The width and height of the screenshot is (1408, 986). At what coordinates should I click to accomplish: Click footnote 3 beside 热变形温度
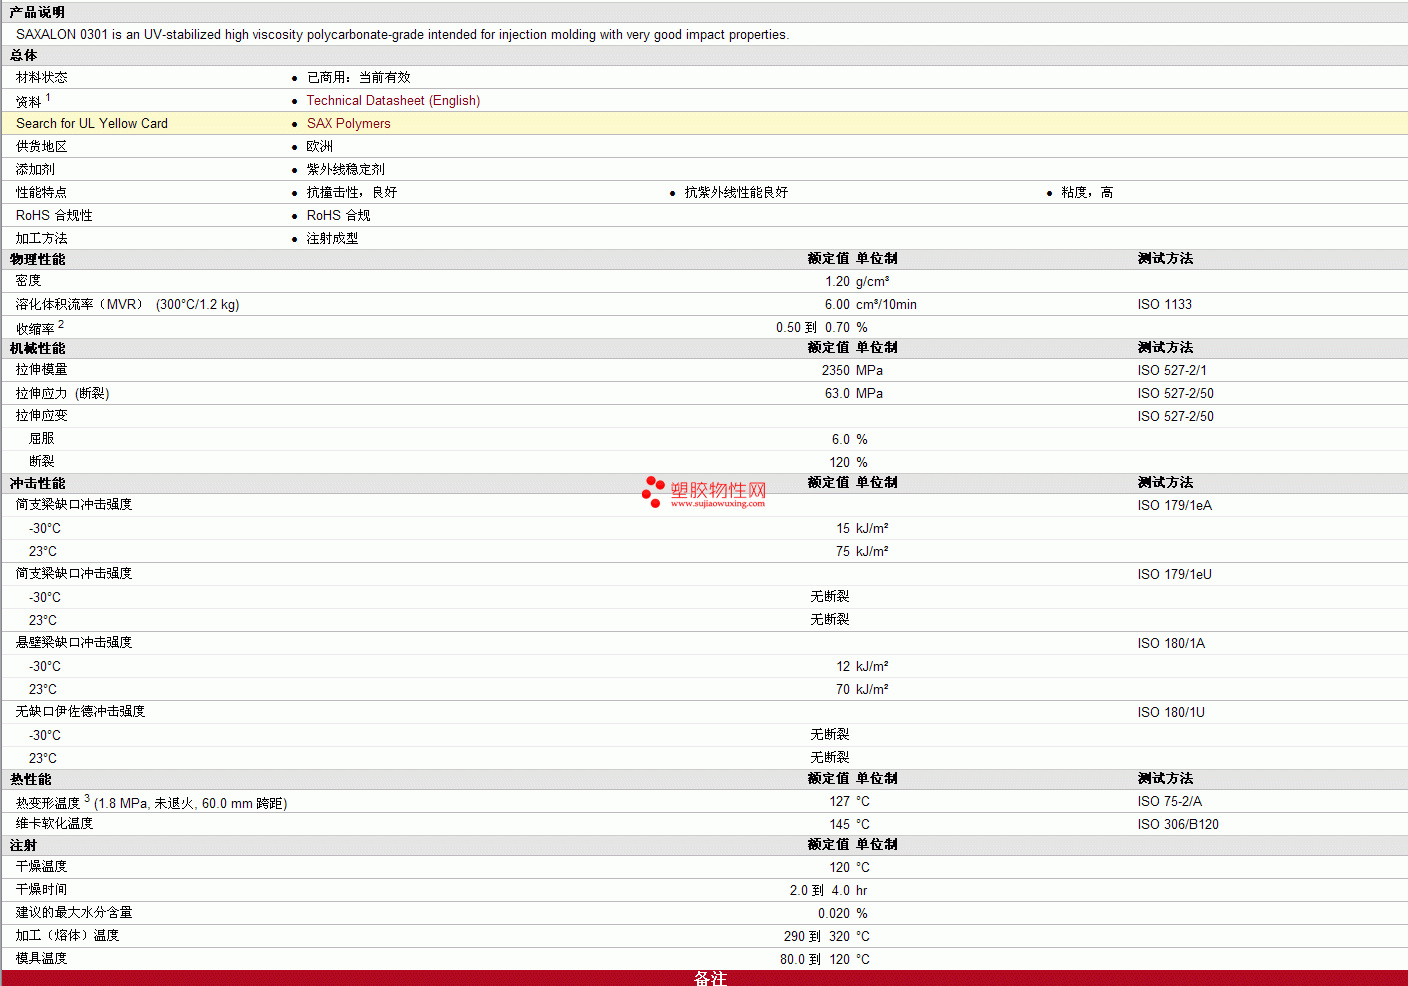click(87, 798)
